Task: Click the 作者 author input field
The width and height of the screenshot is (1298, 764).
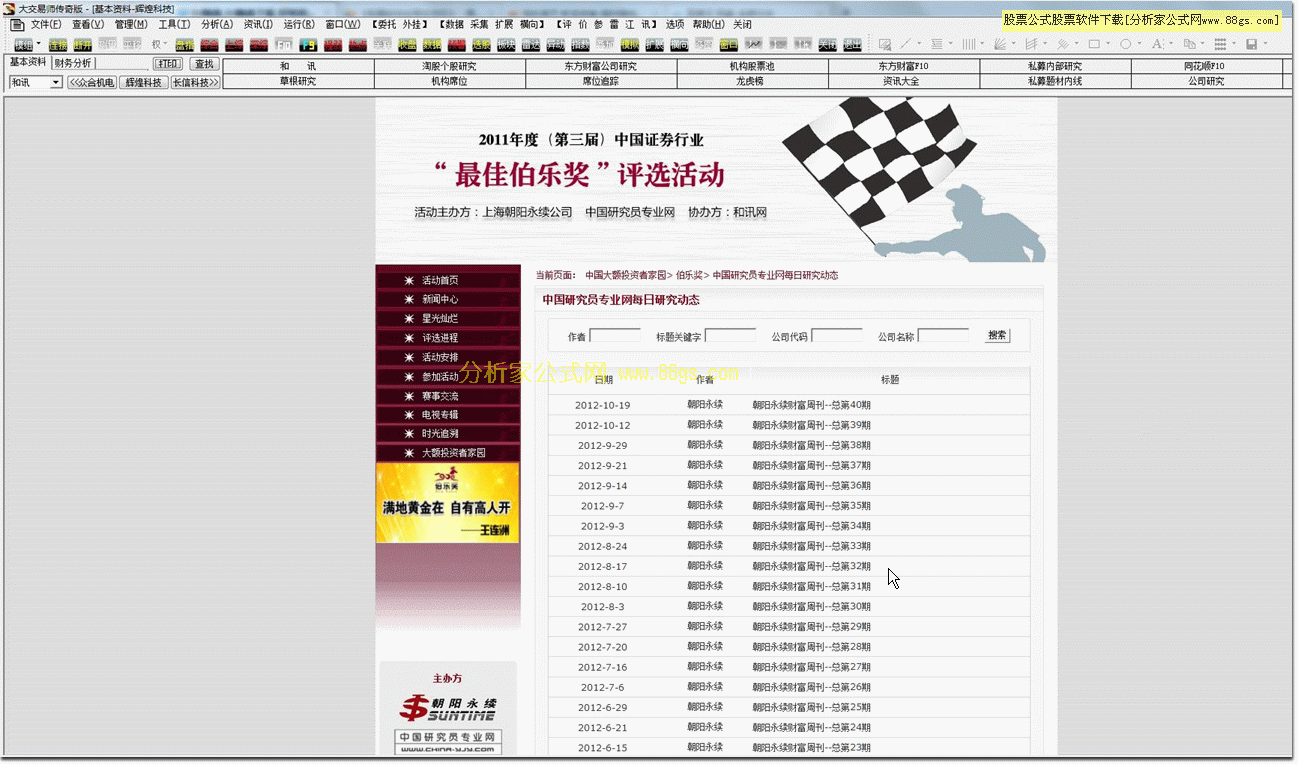Action: (615, 336)
